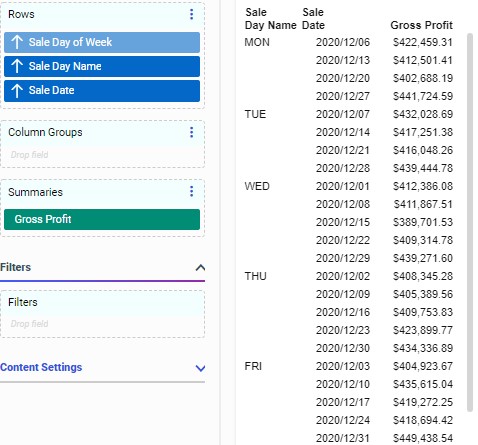This screenshot has height=445, width=478.
Task: Click the gross profit value $449,438.54
Action: pyautogui.click(x=423, y=438)
